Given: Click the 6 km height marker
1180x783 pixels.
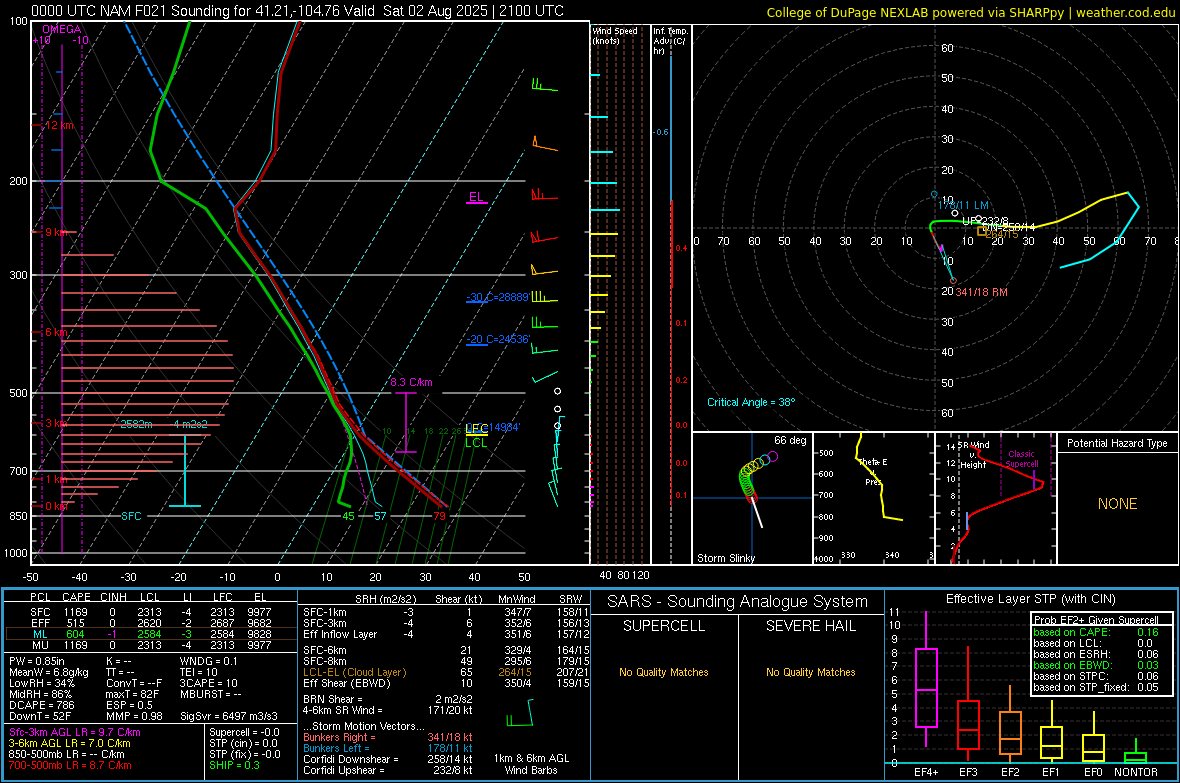Looking at the screenshot, I should 56,332.
